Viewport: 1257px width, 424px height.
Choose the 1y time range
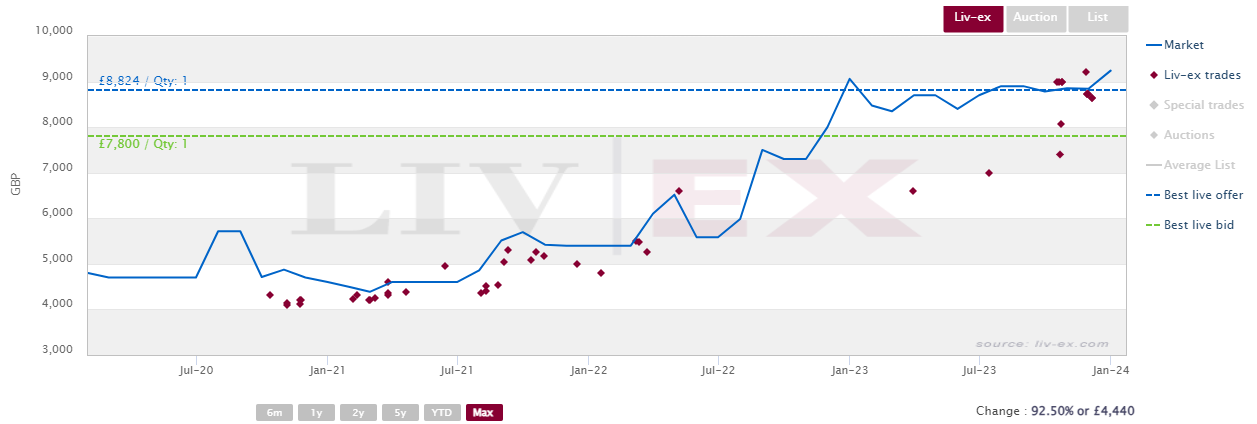coord(317,412)
